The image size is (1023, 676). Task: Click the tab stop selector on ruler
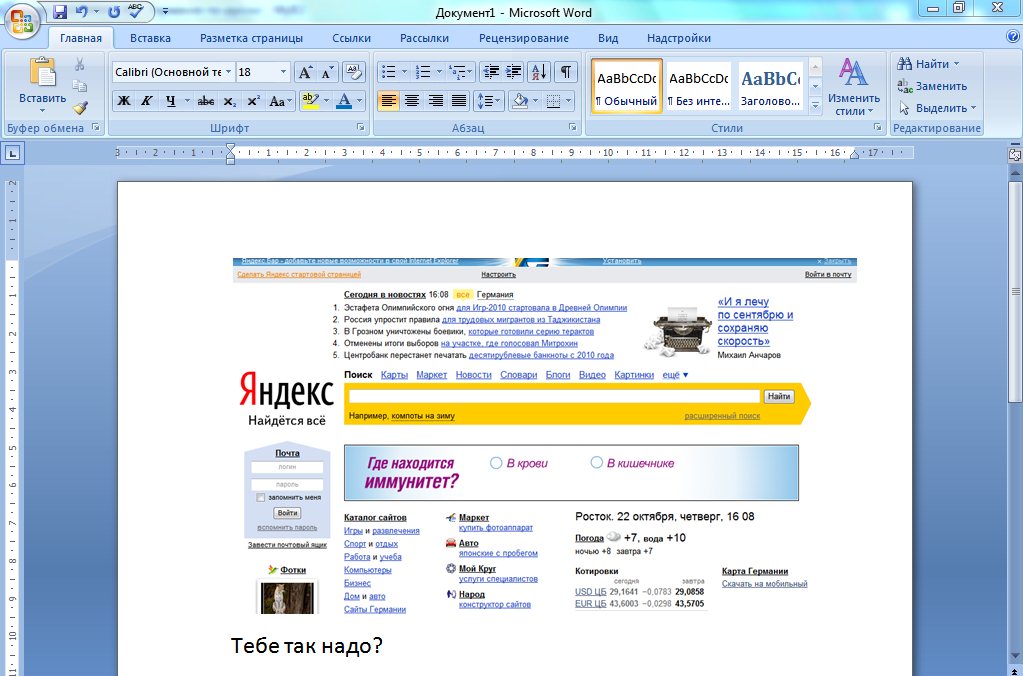tap(12, 154)
